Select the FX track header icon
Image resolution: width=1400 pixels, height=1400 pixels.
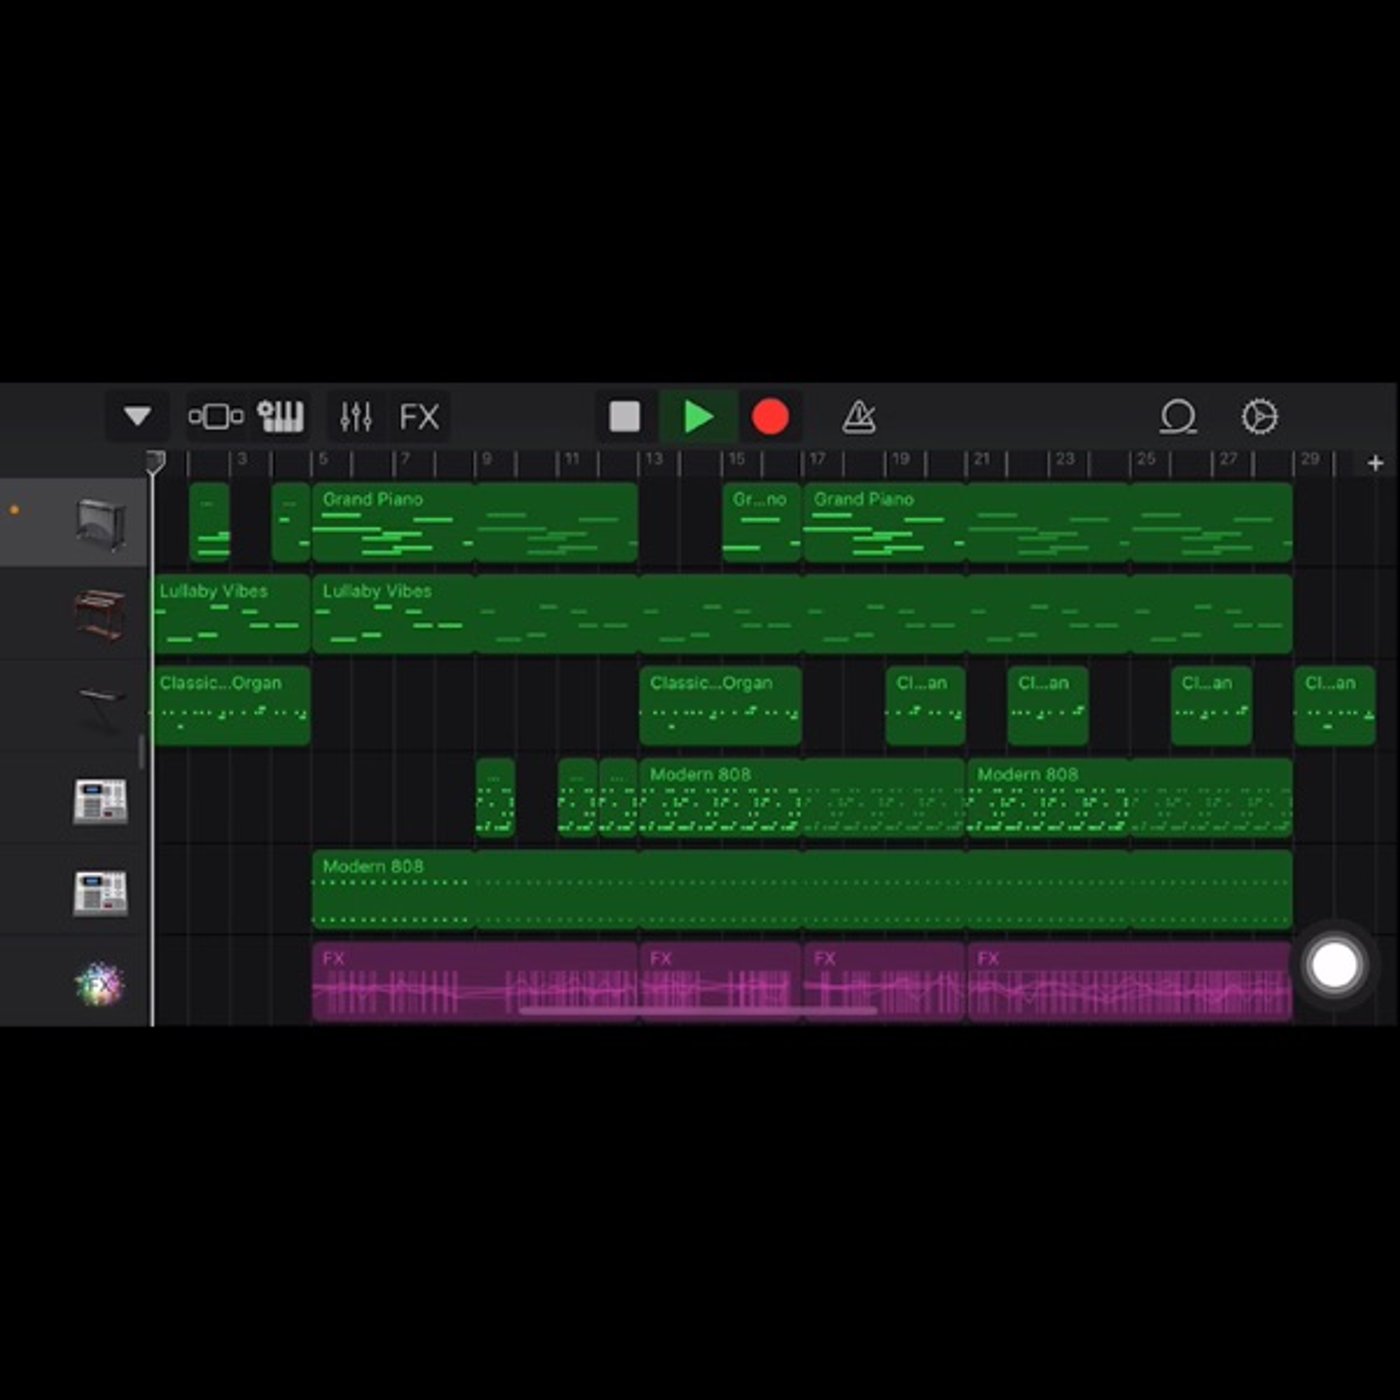[x=99, y=984]
